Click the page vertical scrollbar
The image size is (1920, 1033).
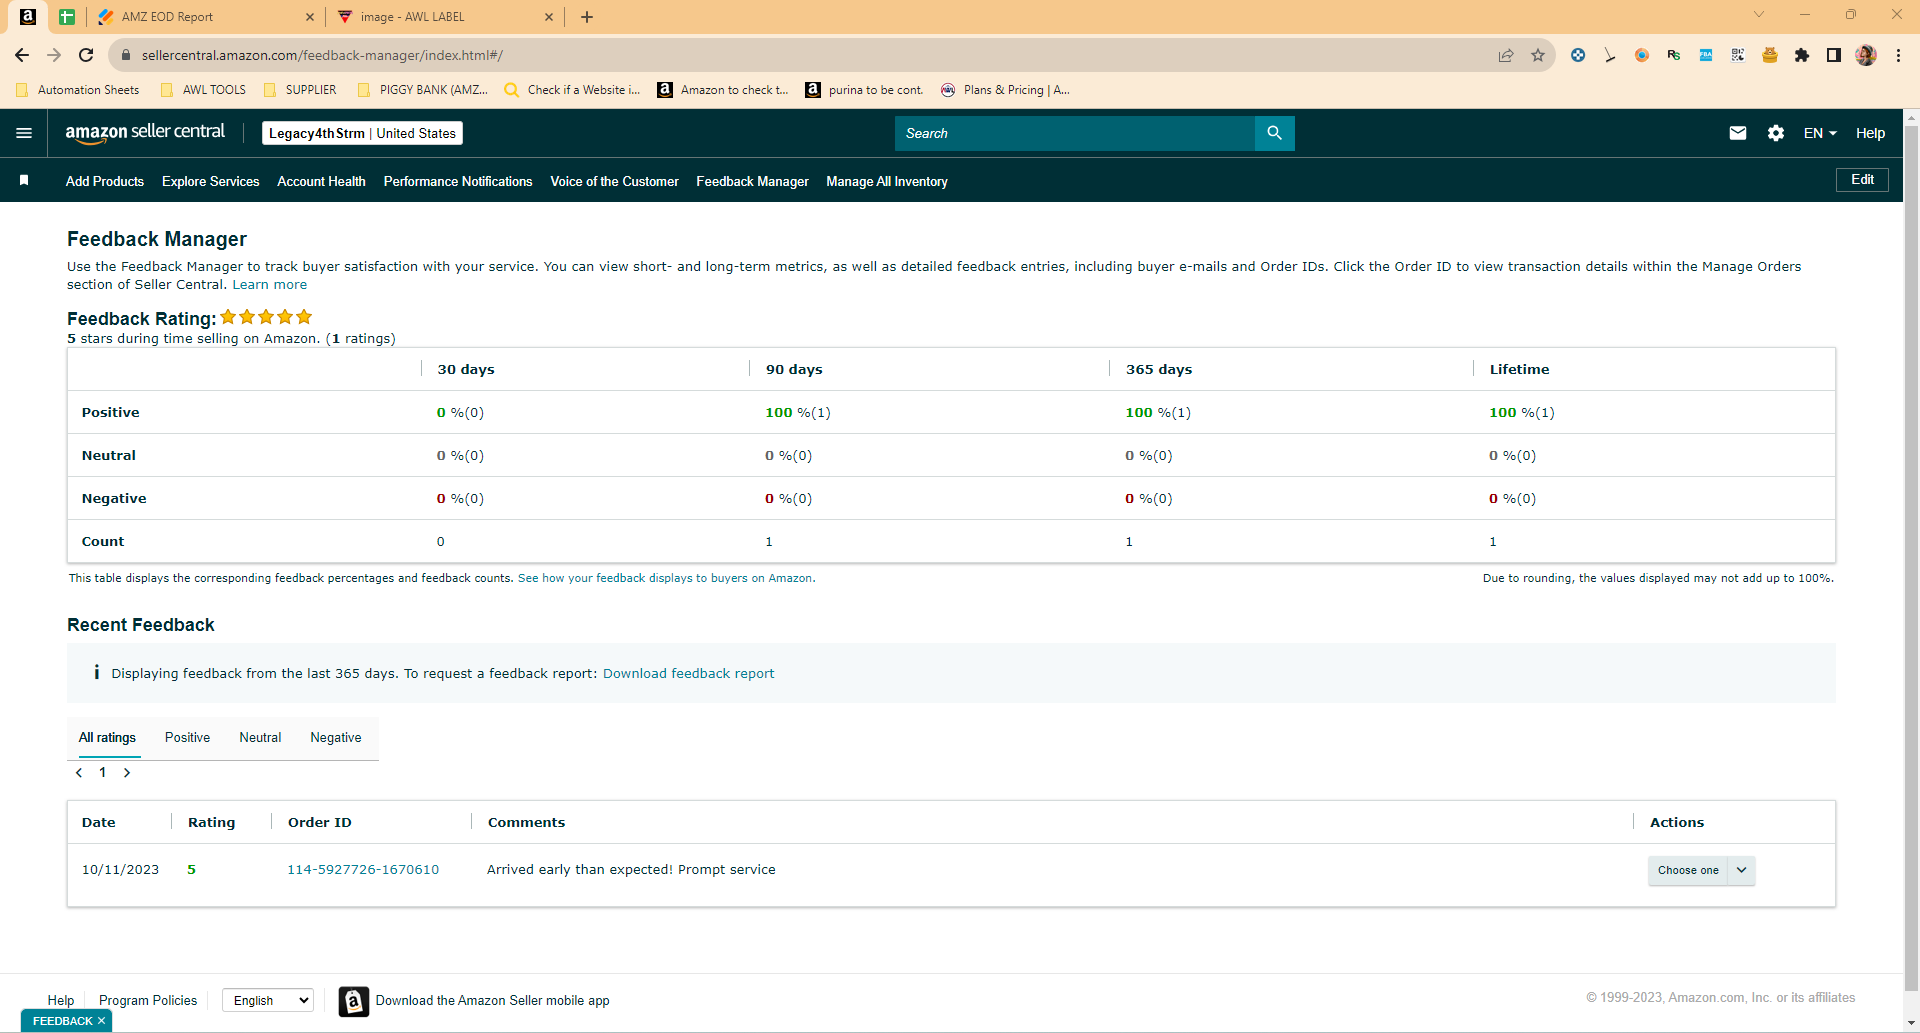[1911, 560]
